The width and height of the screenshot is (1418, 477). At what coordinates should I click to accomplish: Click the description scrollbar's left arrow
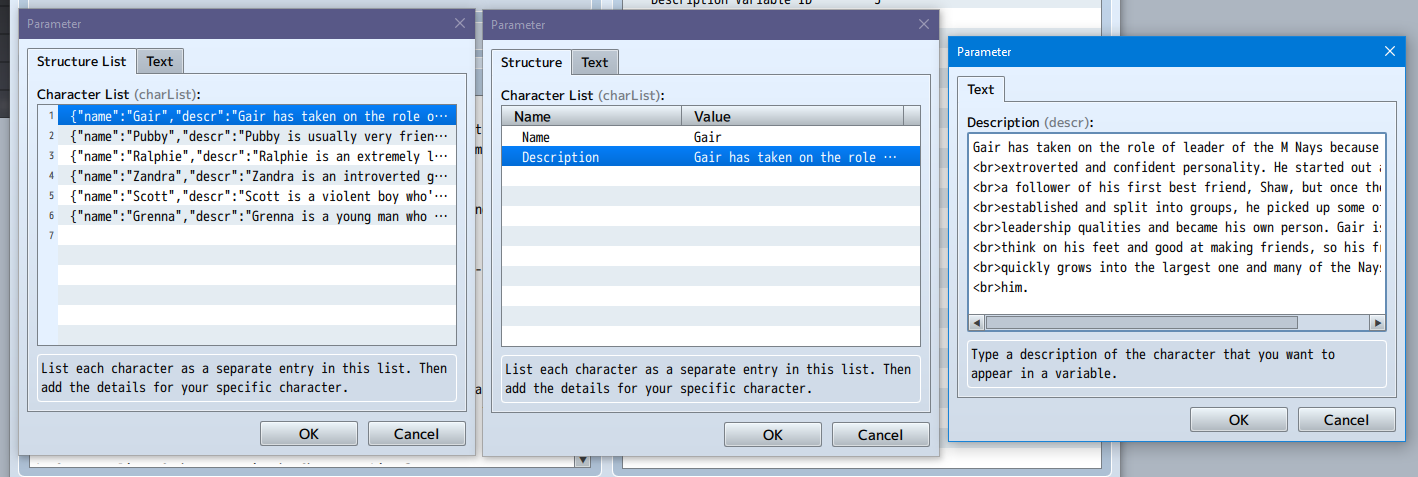[977, 323]
